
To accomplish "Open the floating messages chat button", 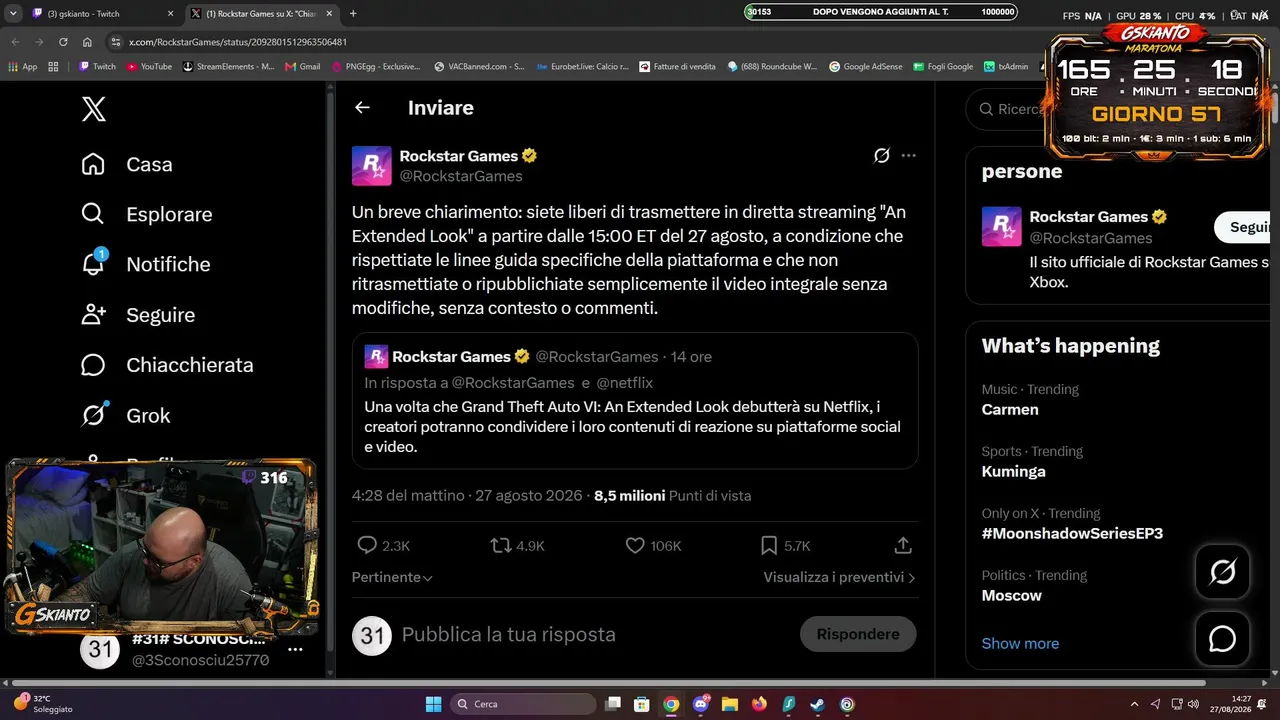I will (1222, 639).
